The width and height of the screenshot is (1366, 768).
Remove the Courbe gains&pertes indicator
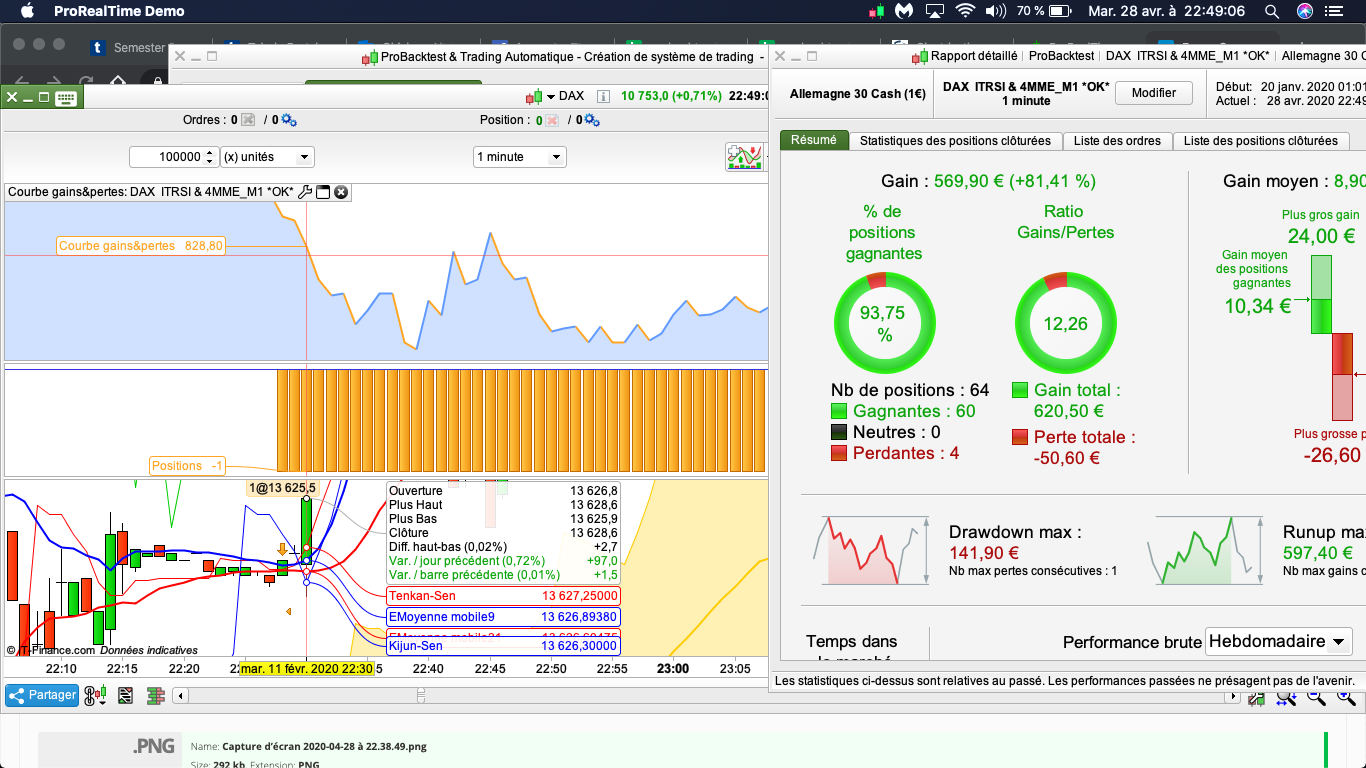pyautogui.click(x=341, y=192)
